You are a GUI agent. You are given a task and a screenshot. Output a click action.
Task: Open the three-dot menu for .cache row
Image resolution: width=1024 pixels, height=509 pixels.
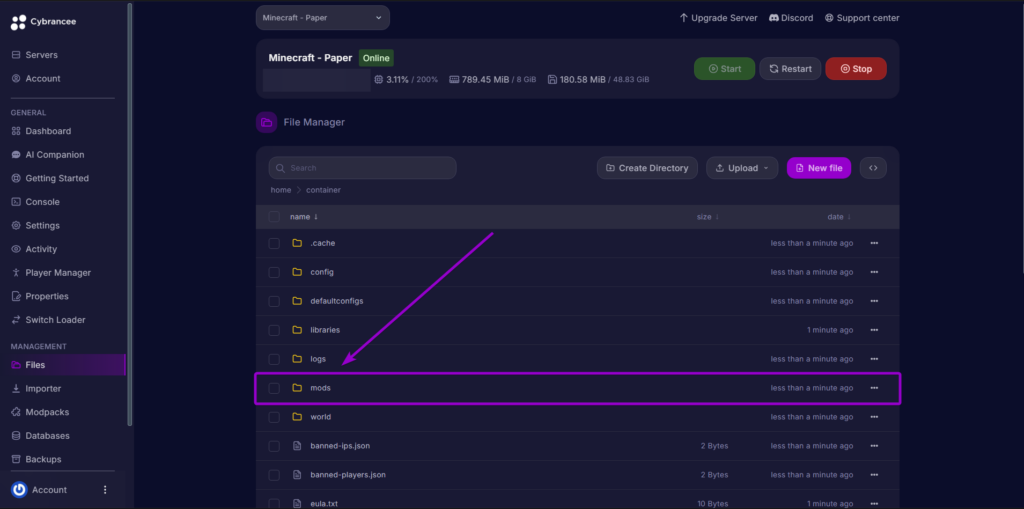point(874,243)
